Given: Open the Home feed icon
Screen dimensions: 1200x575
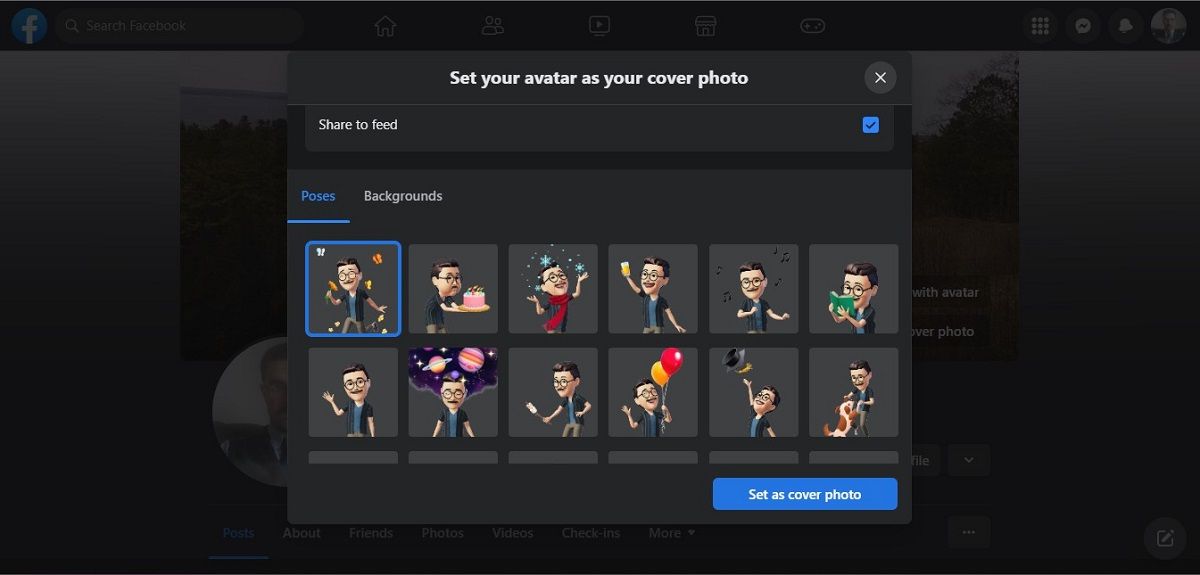Looking at the screenshot, I should tap(385, 25).
